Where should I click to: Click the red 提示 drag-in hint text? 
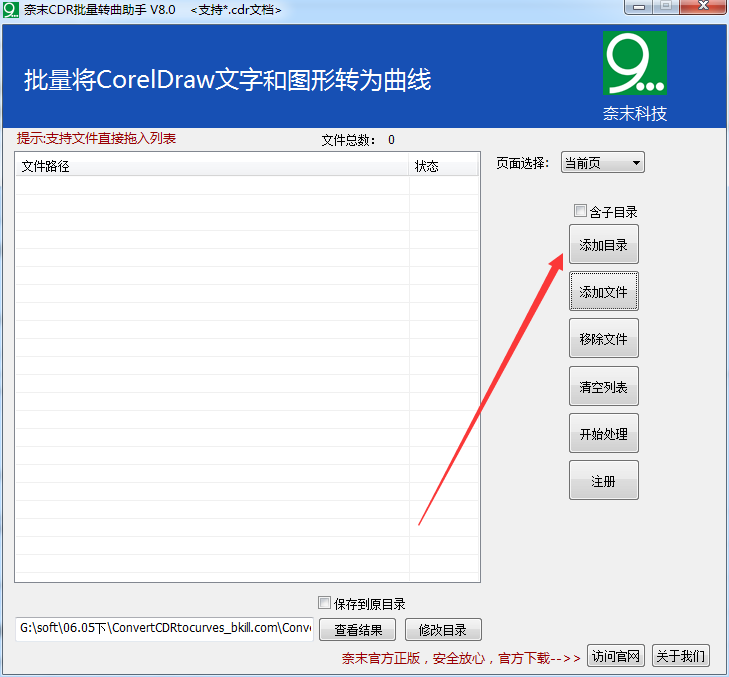(x=96, y=138)
